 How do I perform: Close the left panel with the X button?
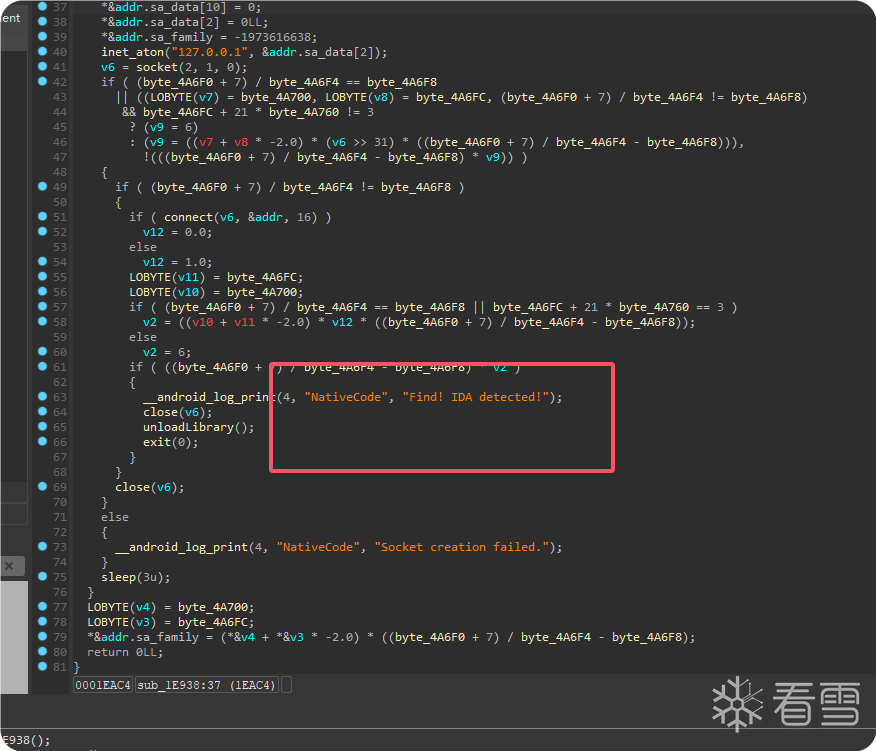[9, 565]
